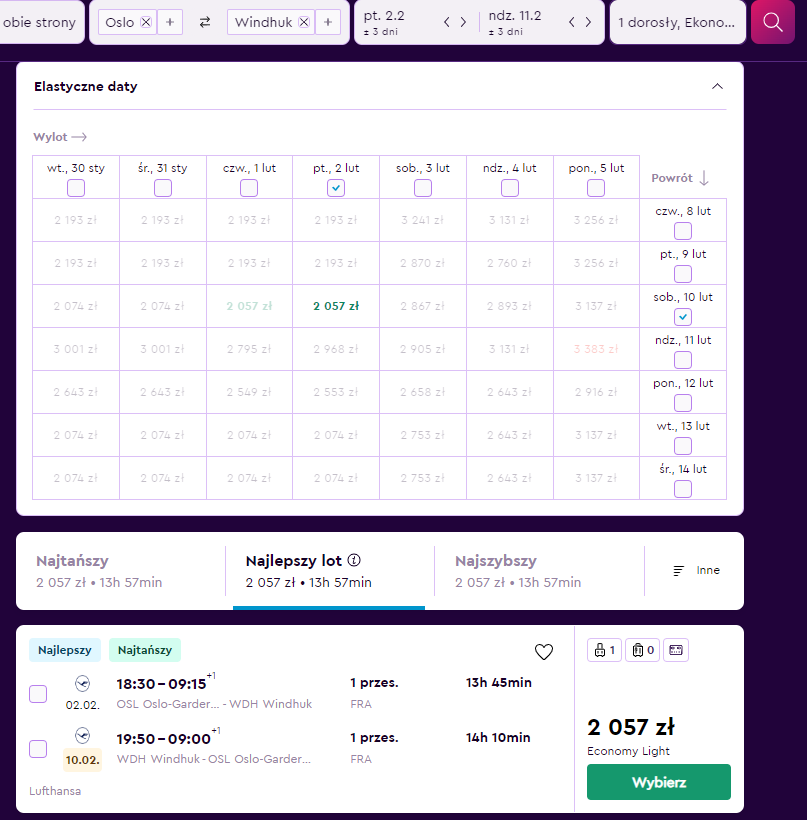Add another origin with the plus next to Oslo

(x=170, y=22)
